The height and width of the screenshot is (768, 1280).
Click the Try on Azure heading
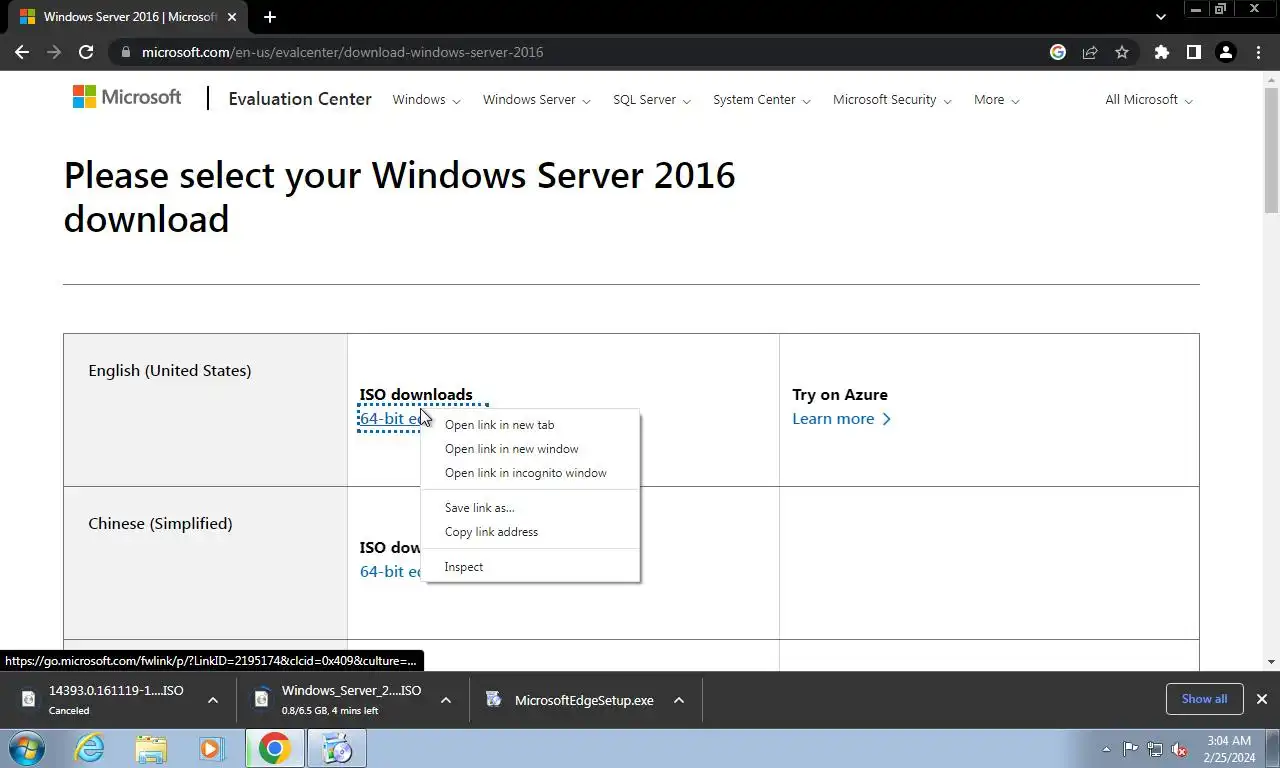[840, 395]
